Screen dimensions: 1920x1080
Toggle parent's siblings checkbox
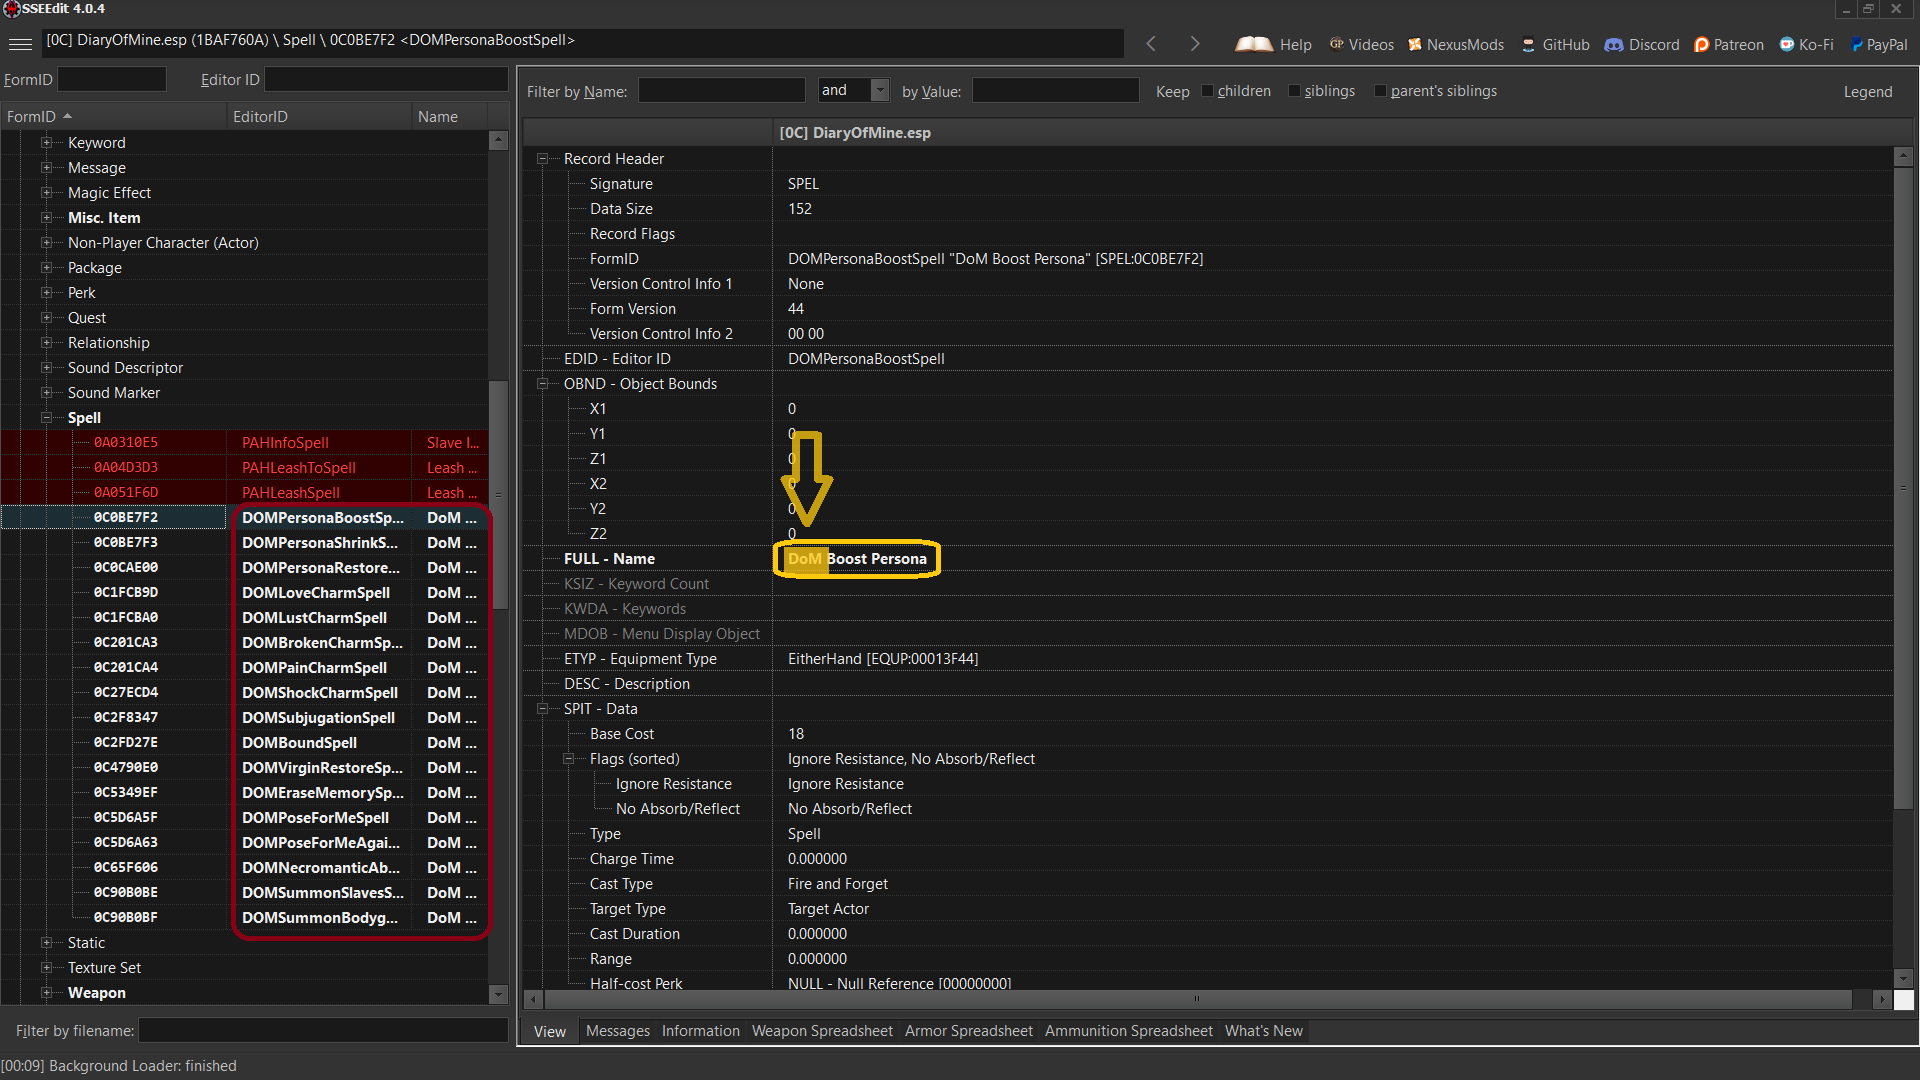[1380, 91]
